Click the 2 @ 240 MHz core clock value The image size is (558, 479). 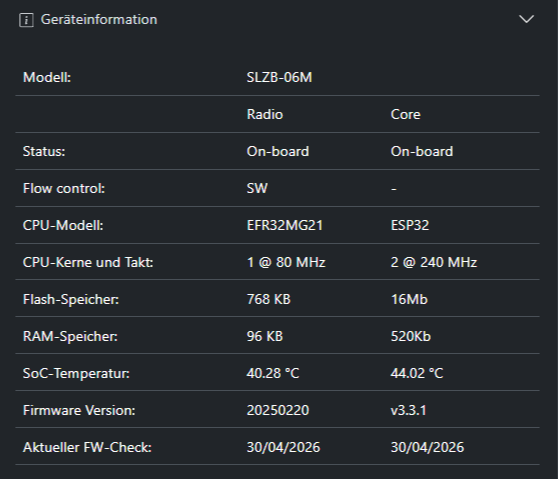[434, 262]
